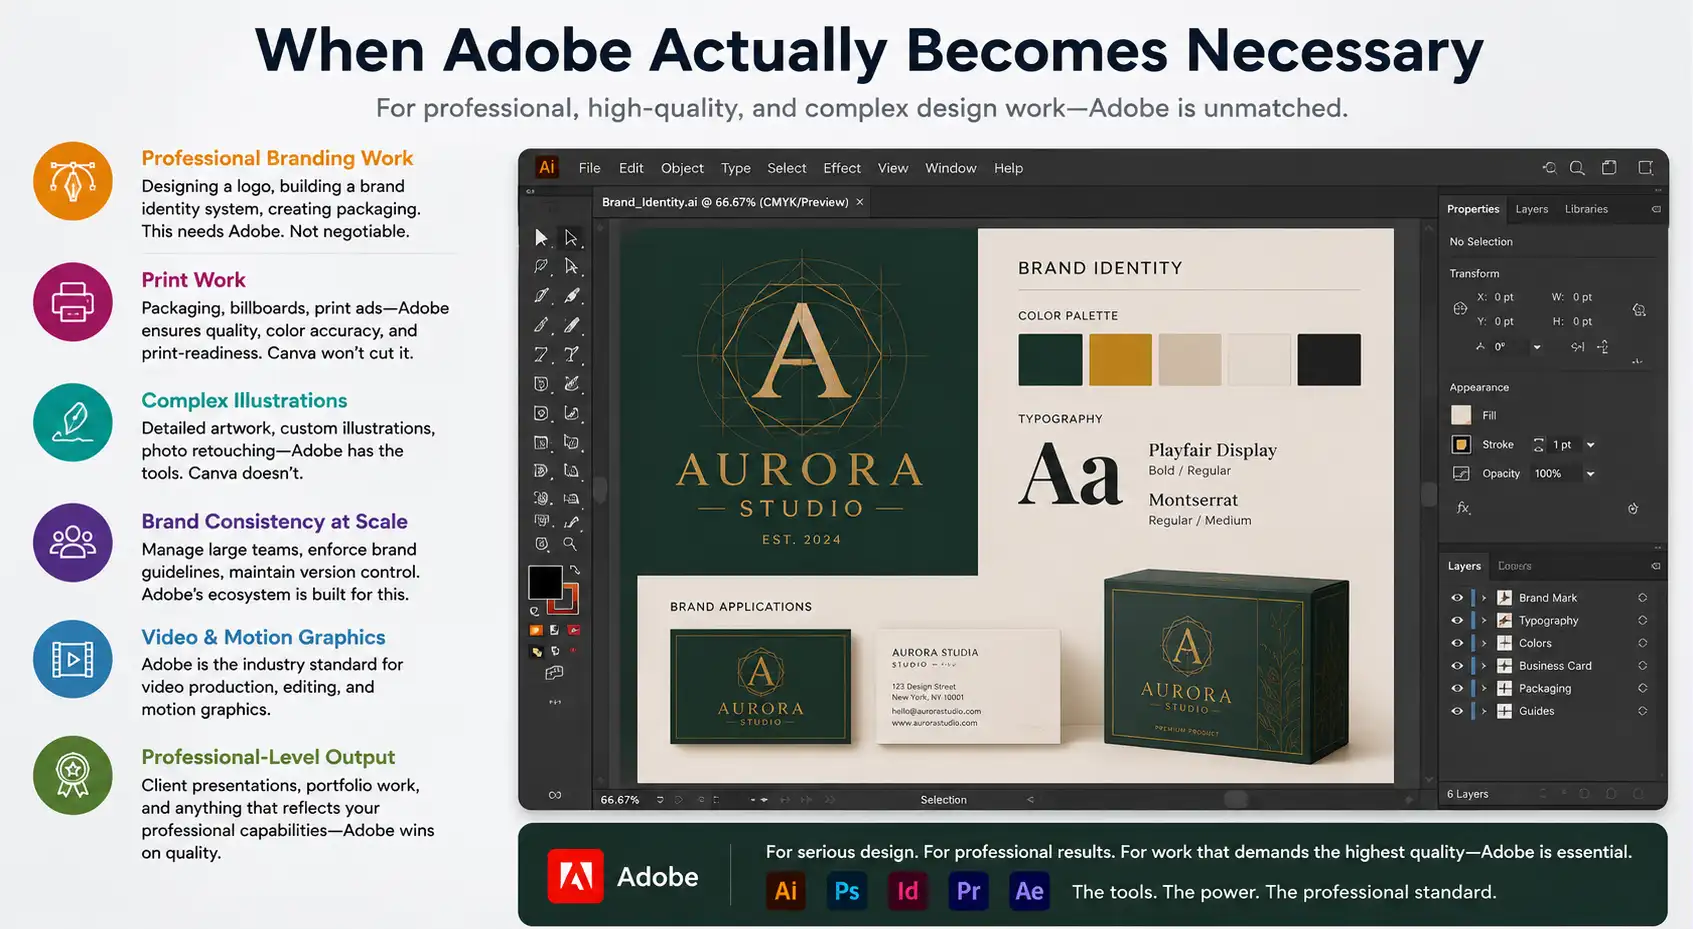Viewport: 1693px width, 929px height.
Task: Click the dark green palette swatch
Action: click(x=1050, y=359)
